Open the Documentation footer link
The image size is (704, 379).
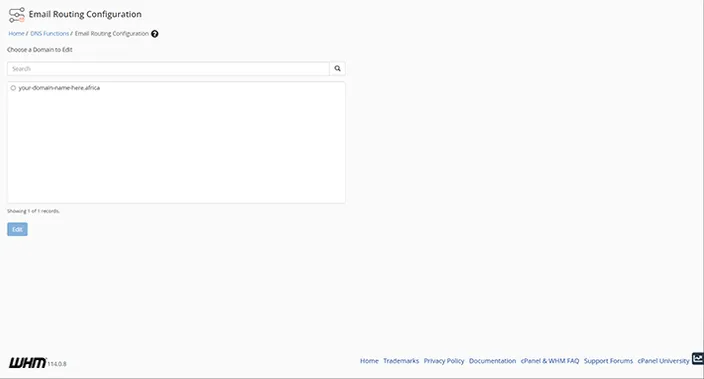point(493,361)
